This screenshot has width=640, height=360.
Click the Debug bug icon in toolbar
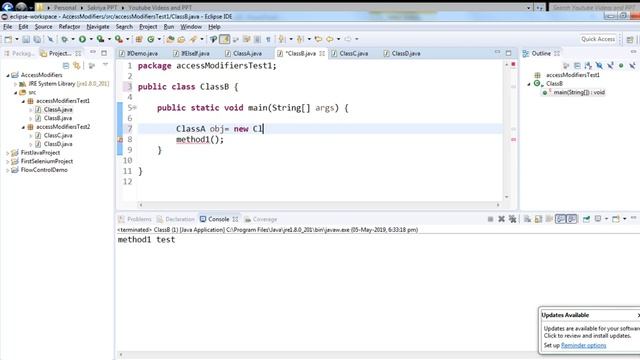tap(64, 39)
